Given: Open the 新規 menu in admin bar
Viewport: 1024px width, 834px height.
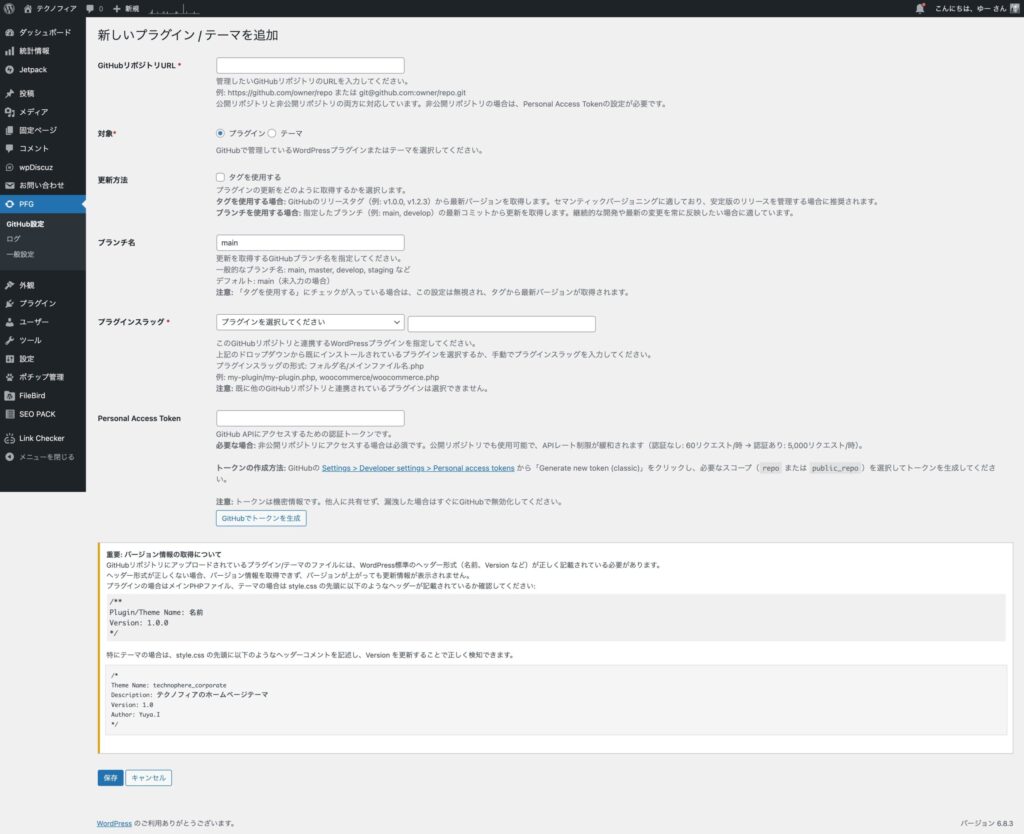Looking at the screenshot, I should click(x=125, y=8).
